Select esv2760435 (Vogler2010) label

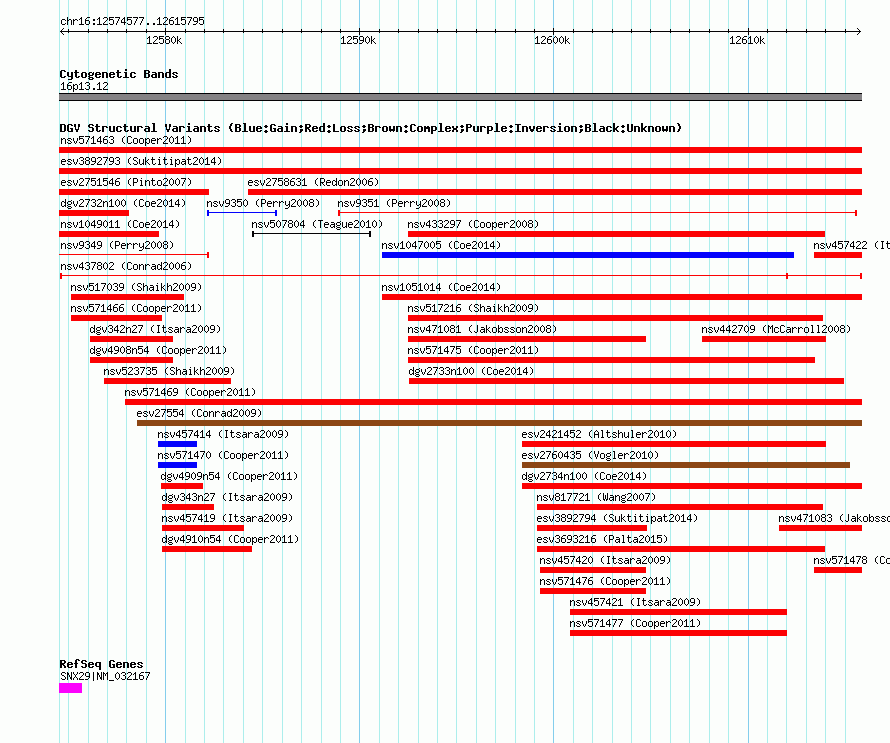click(590, 455)
